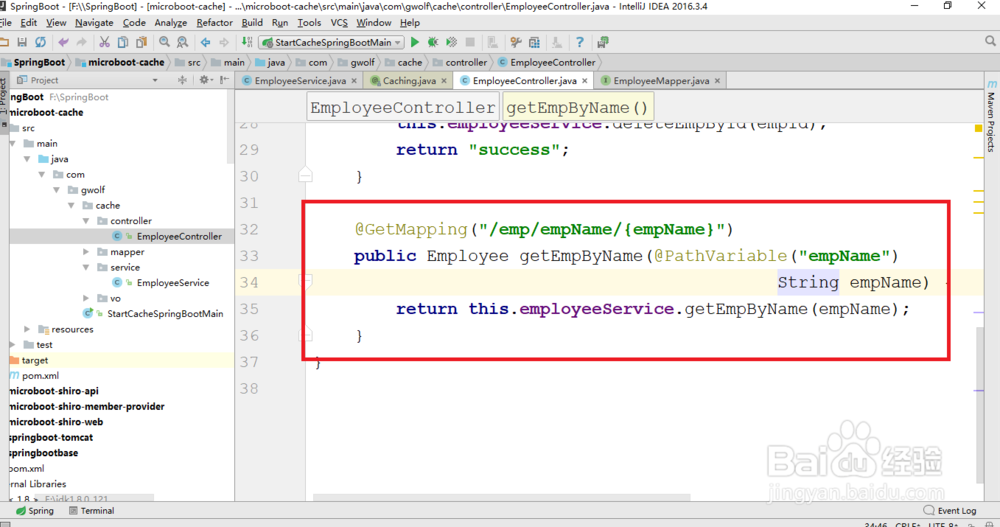
Task: Expand the mapper package node
Action: pyautogui.click(x=86, y=252)
